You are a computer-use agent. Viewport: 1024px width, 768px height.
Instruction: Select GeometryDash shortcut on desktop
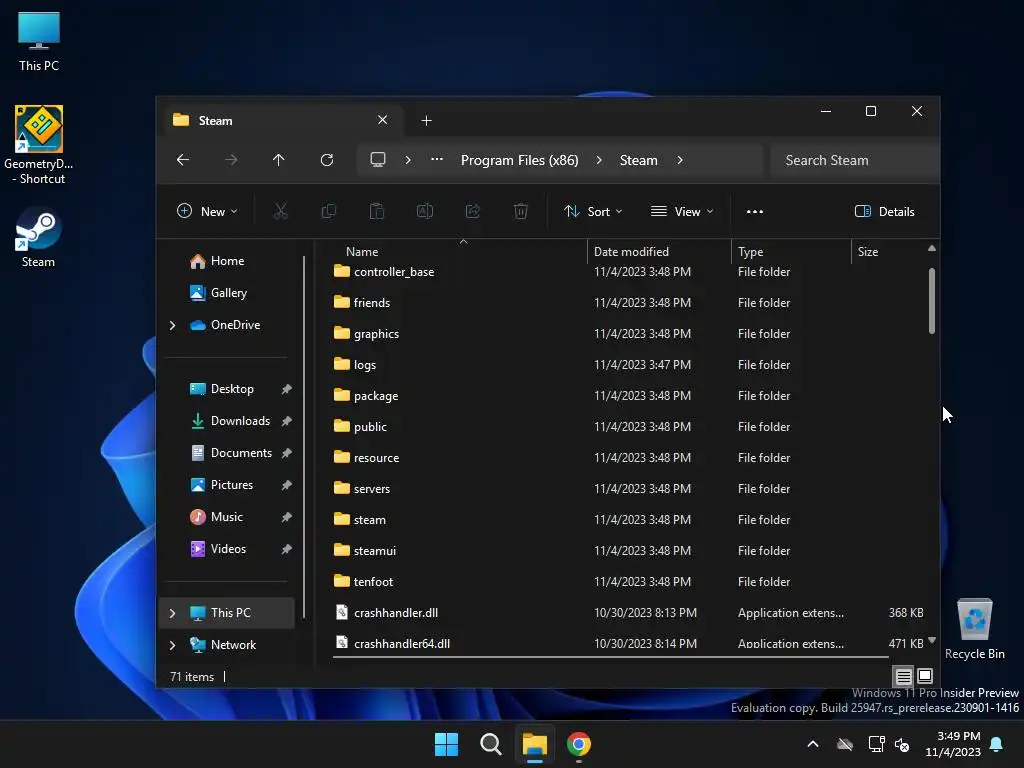pos(39,145)
